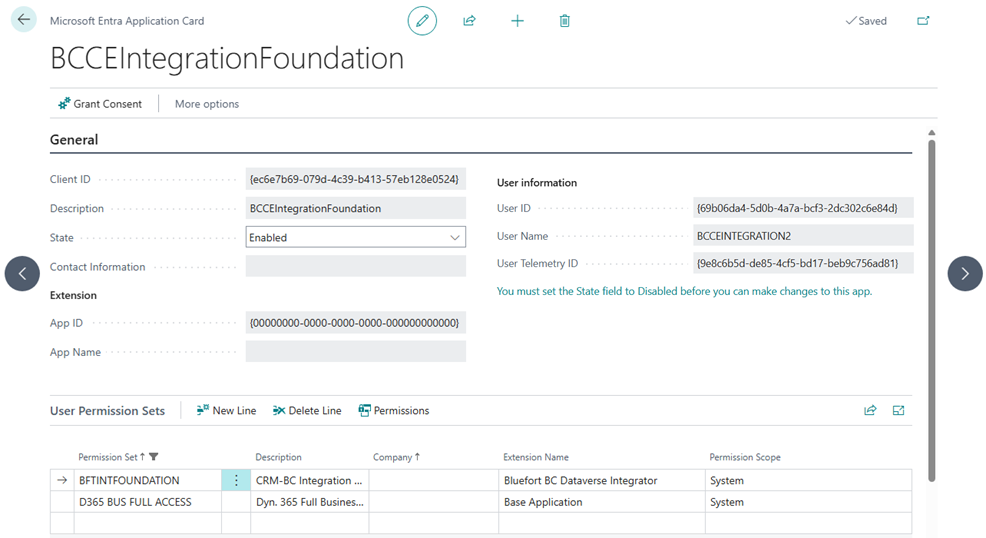
Task: Click Permissions in the subpage toolbar
Action: pos(394,411)
